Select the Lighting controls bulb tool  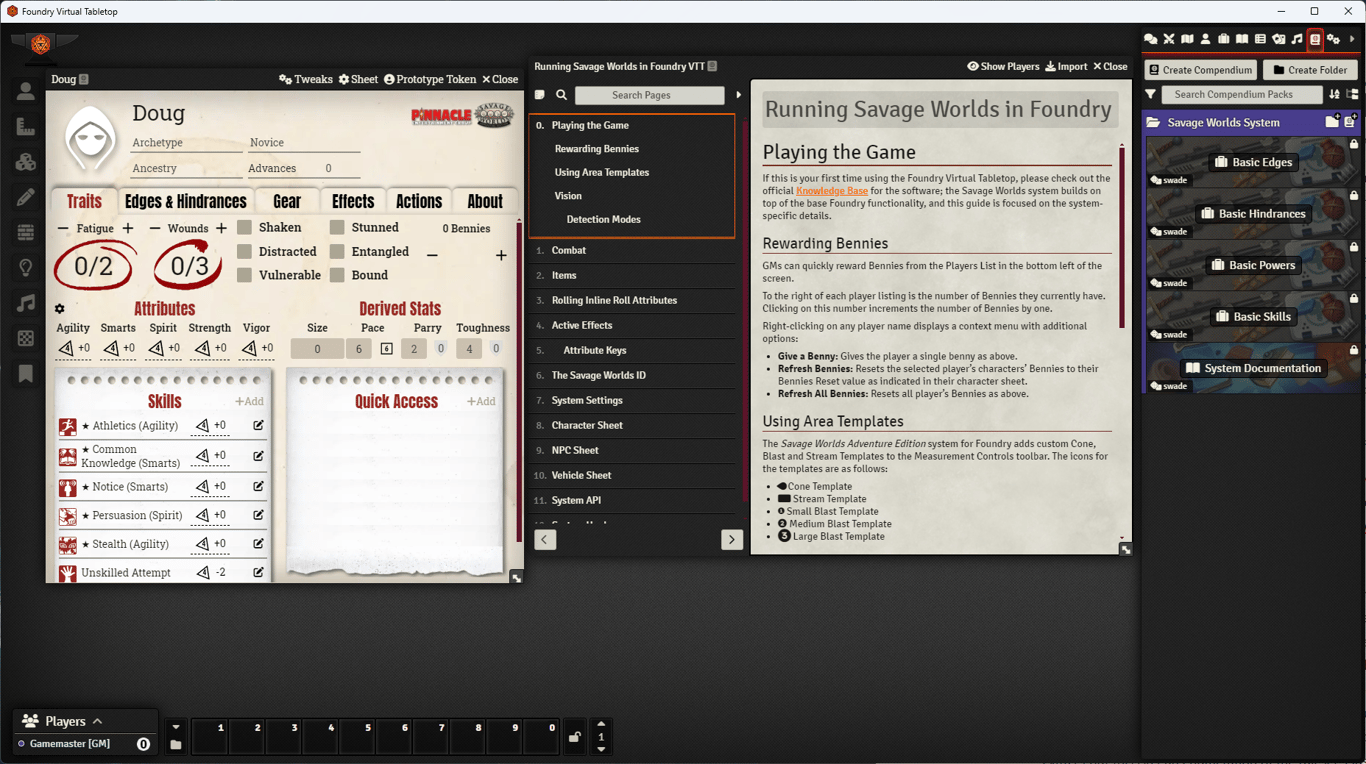click(x=26, y=268)
